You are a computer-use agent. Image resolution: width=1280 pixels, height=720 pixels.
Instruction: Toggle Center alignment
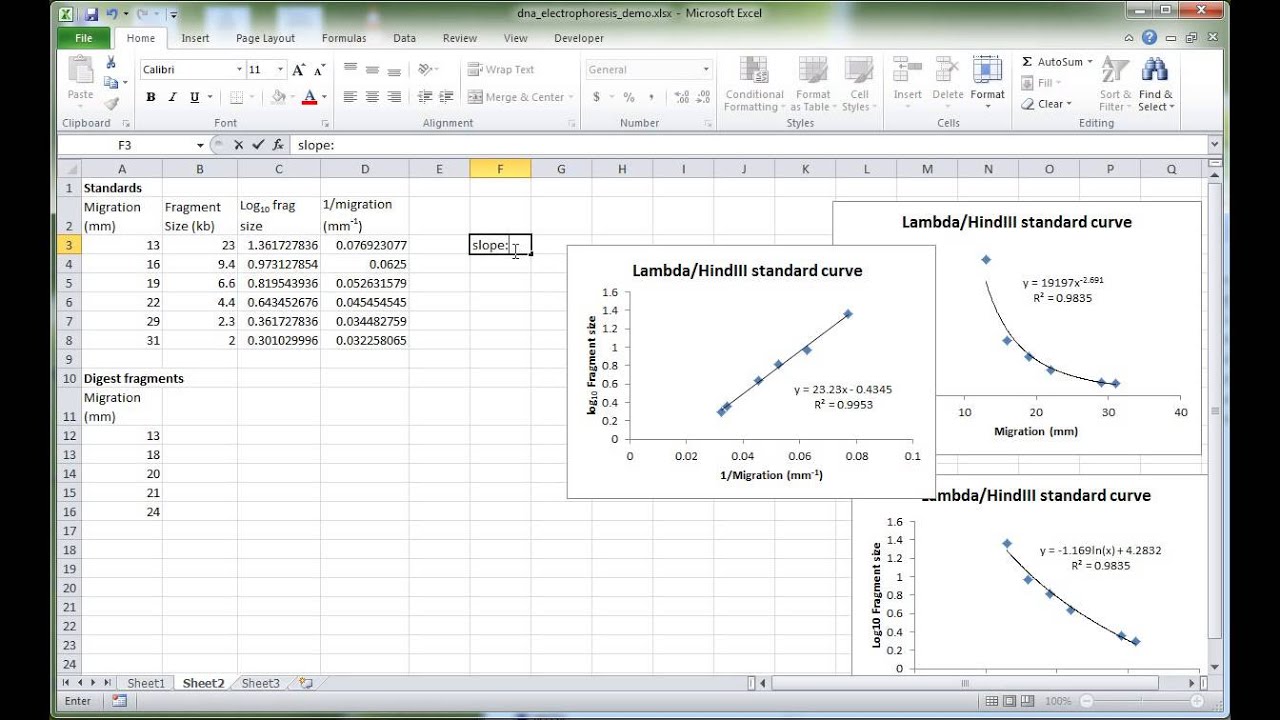click(372, 97)
